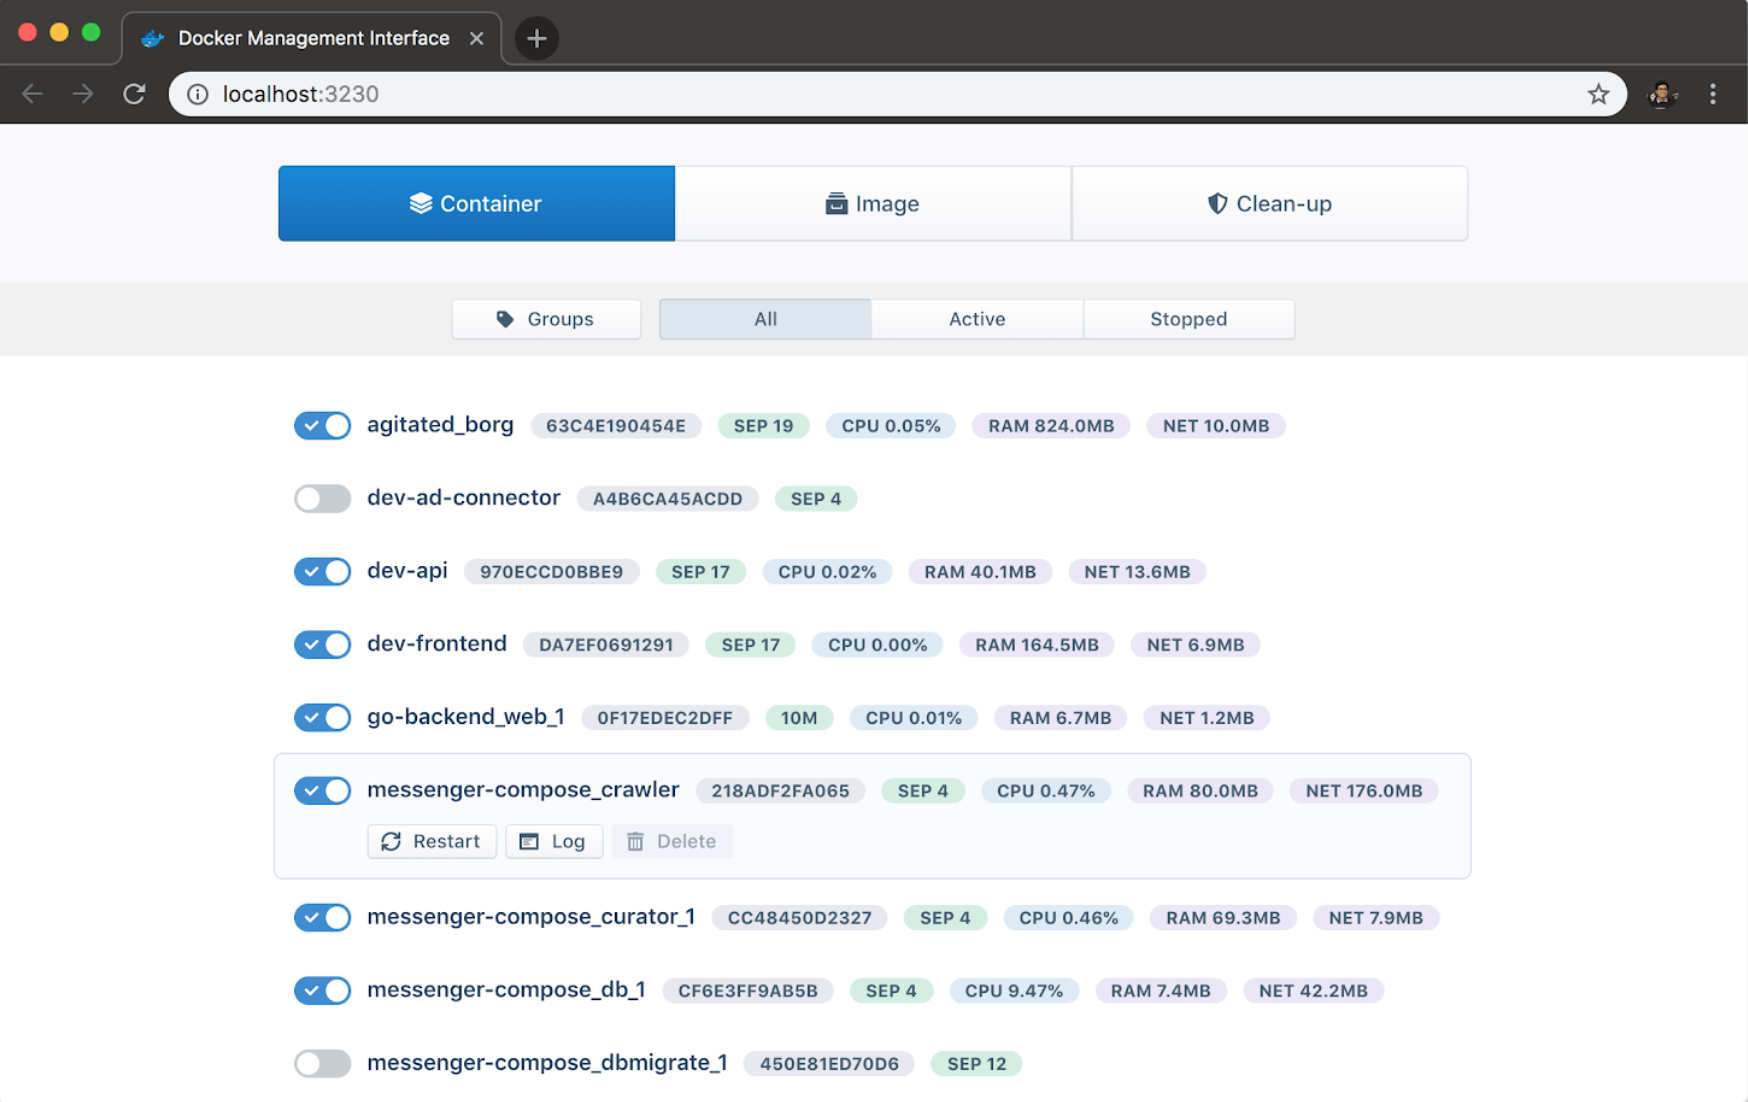The image size is (1748, 1102).
Task: Click the 10M uptime badge
Action: coord(799,718)
